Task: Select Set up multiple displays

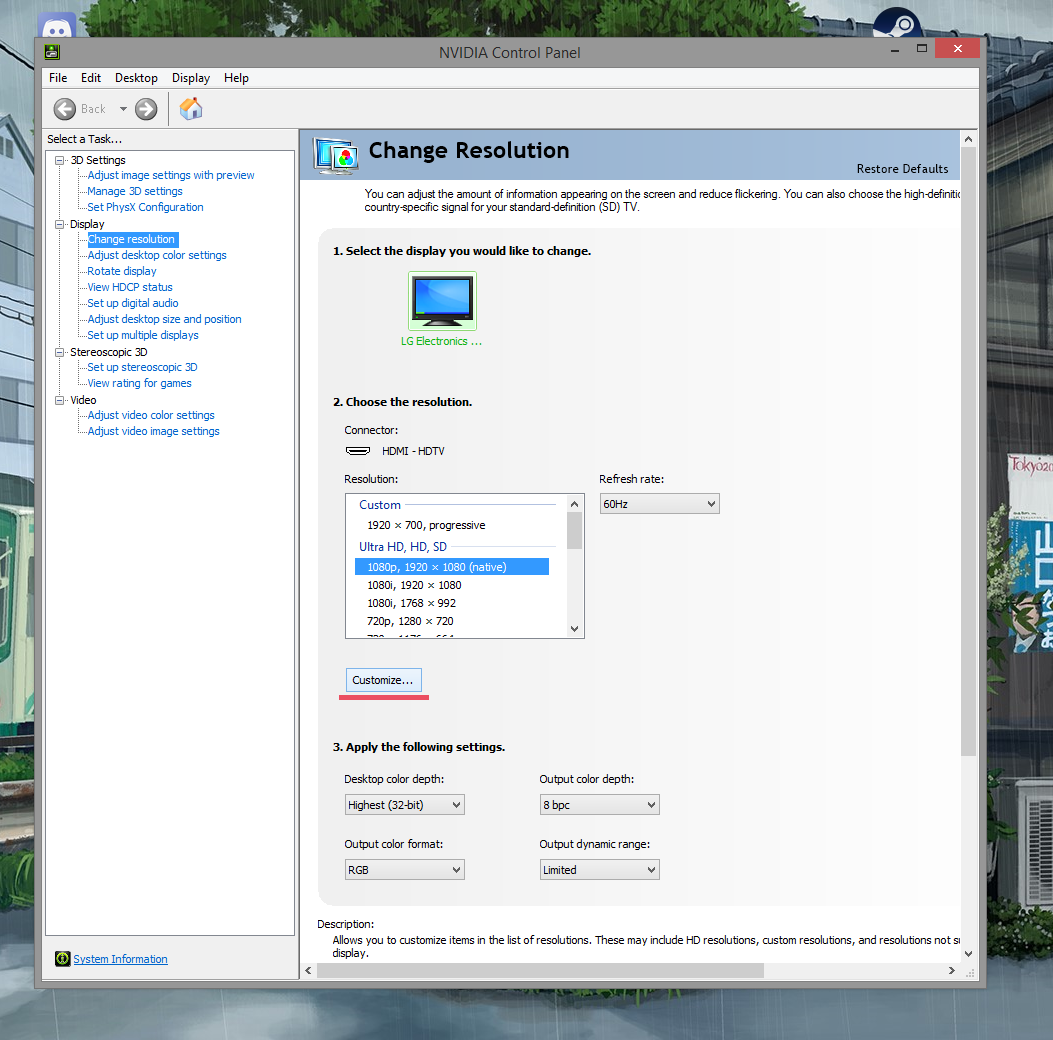Action: coord(142,335)
